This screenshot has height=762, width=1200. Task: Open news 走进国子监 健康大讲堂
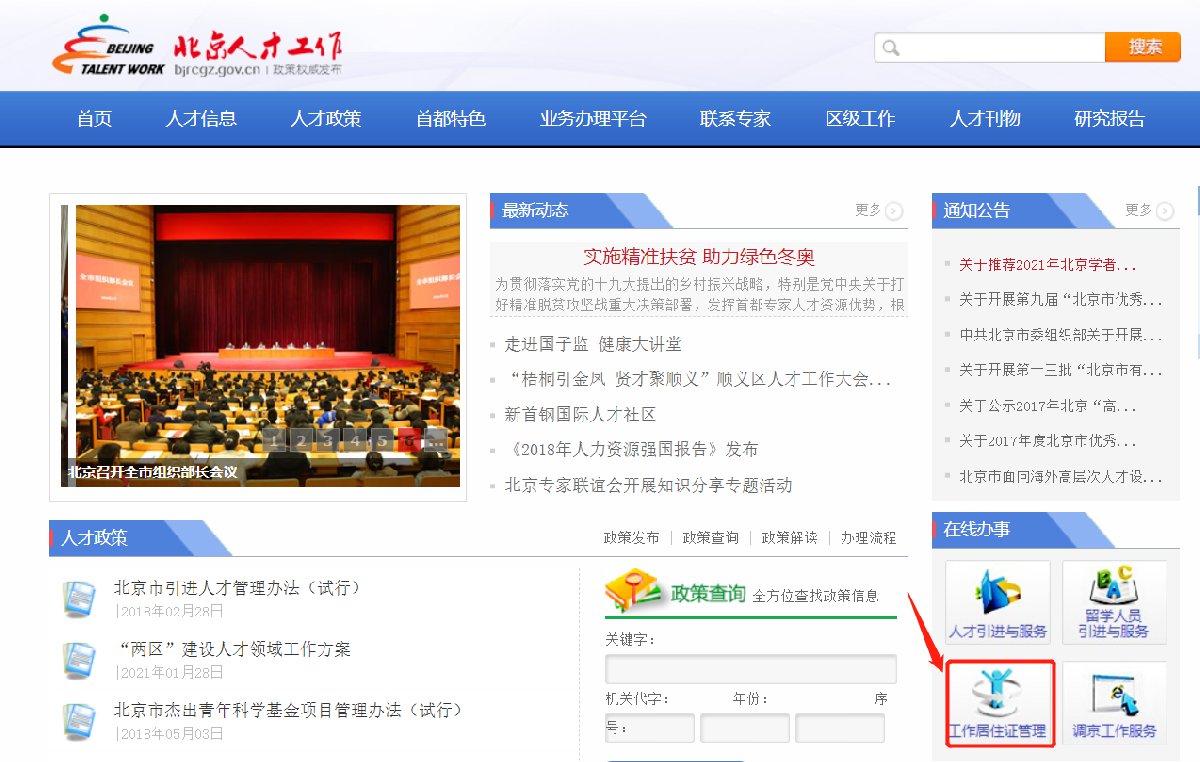(x=593, y=344)
